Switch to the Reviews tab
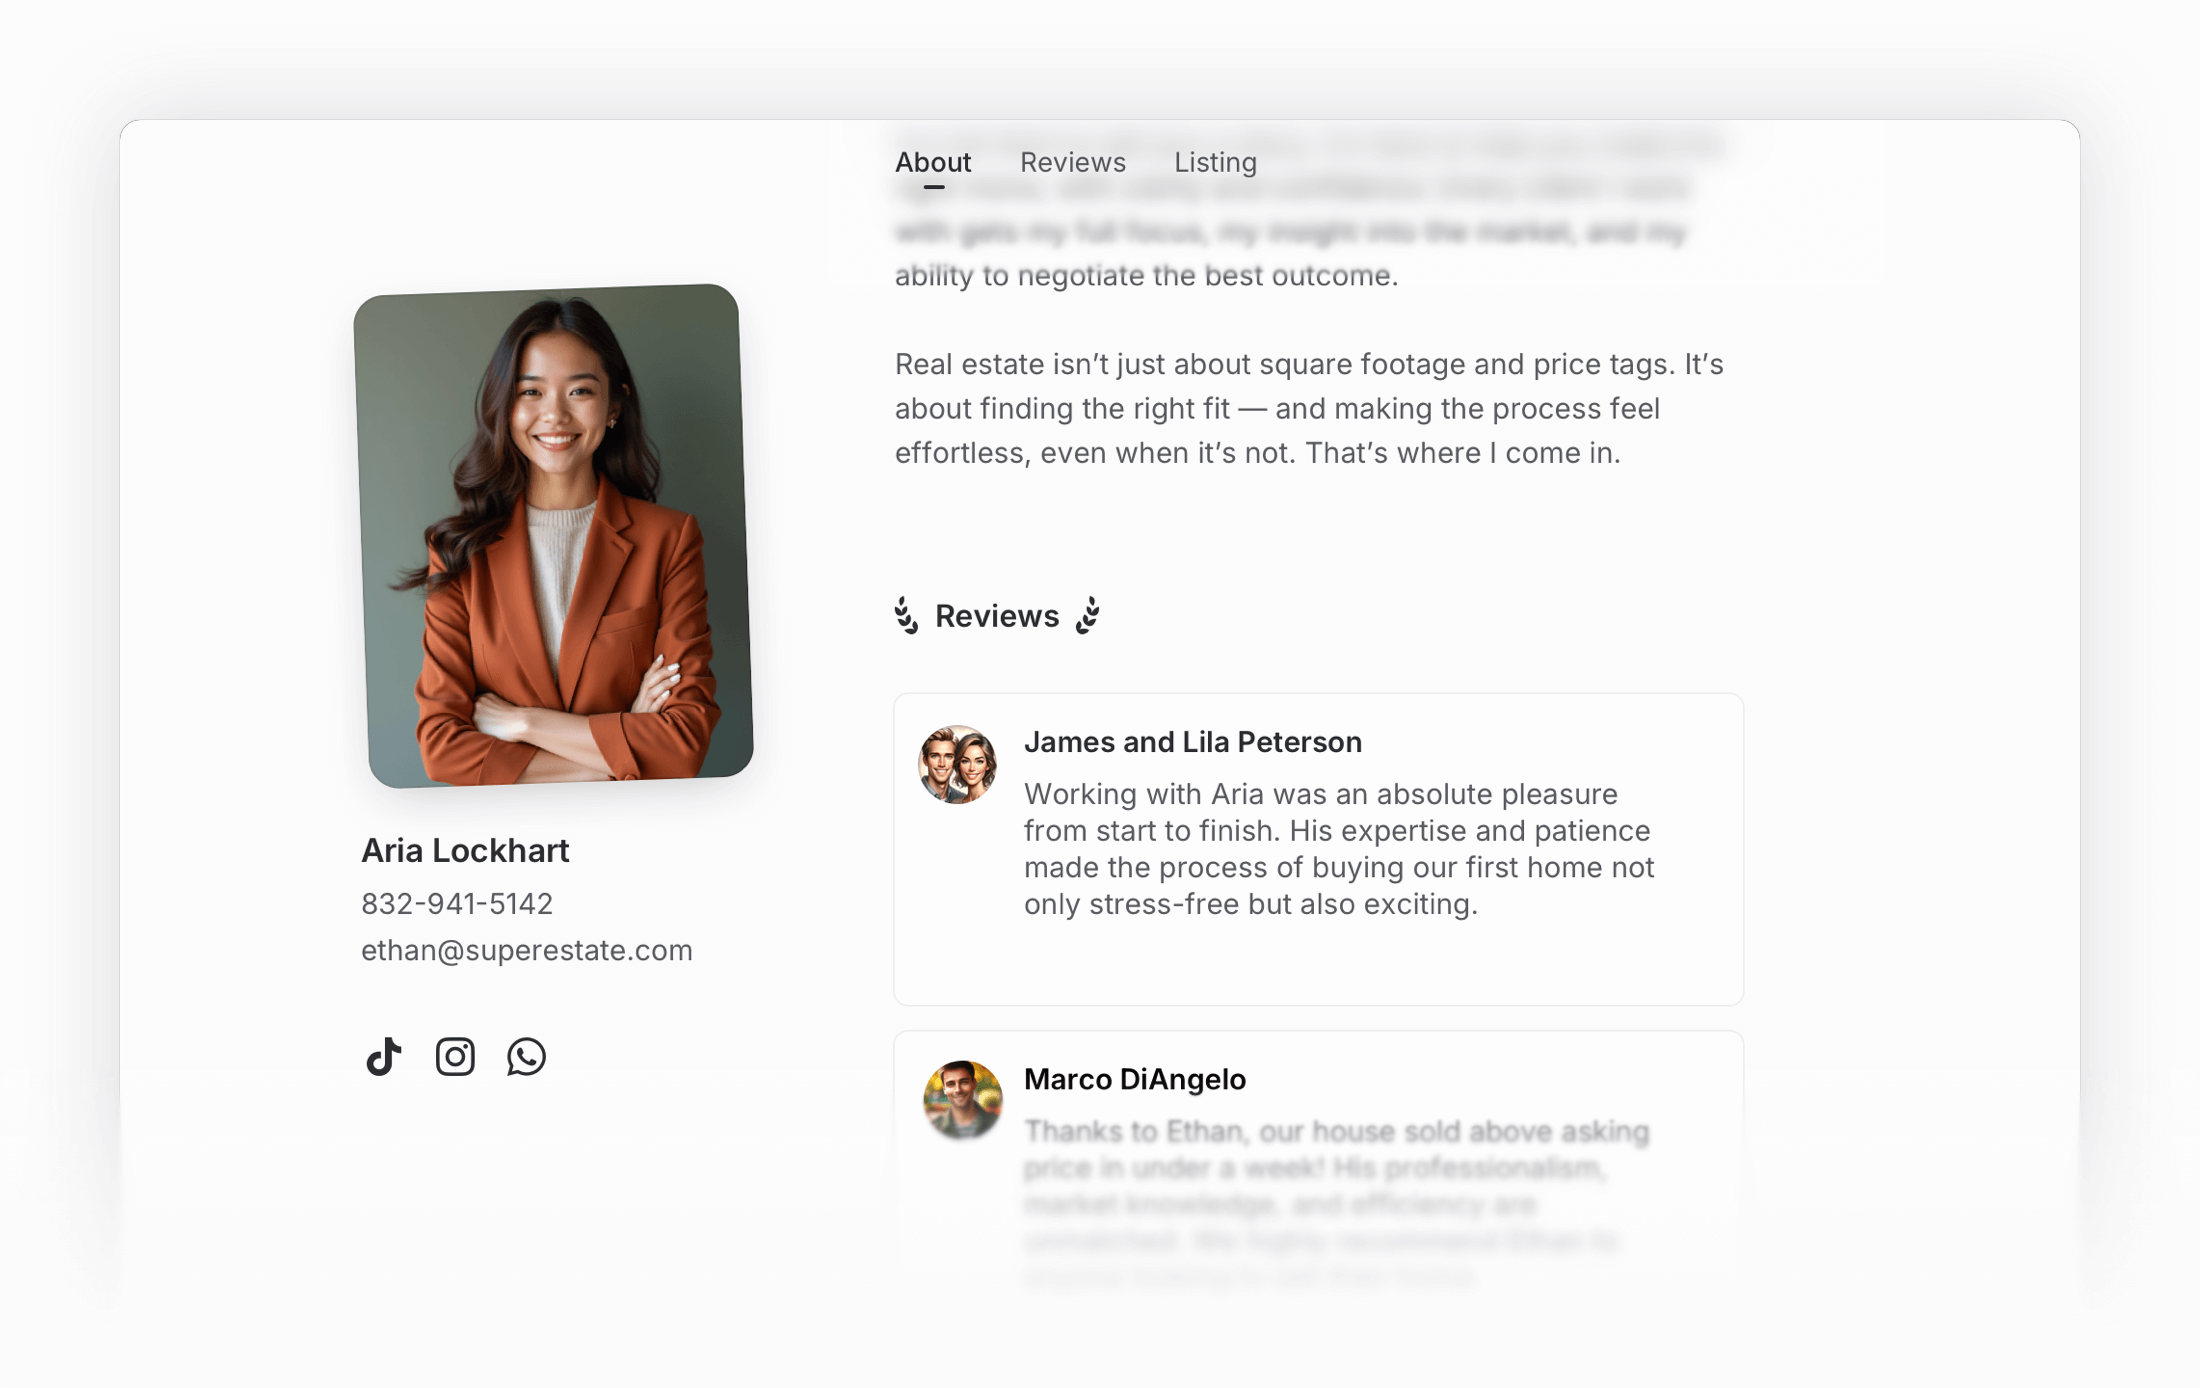 (x=1072, y=162)
